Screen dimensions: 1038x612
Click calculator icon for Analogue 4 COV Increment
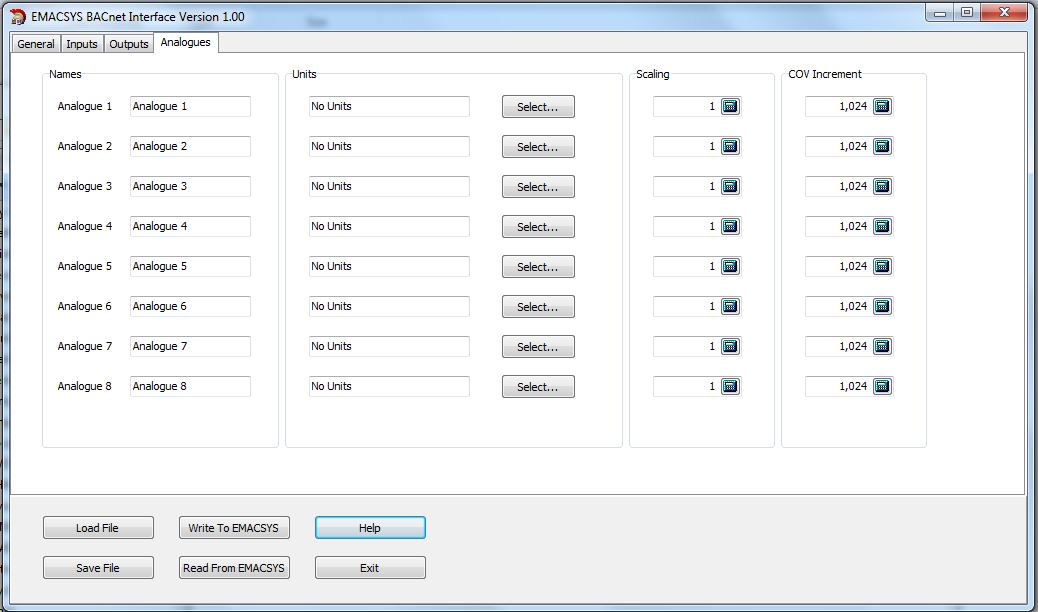coord(882,227)
